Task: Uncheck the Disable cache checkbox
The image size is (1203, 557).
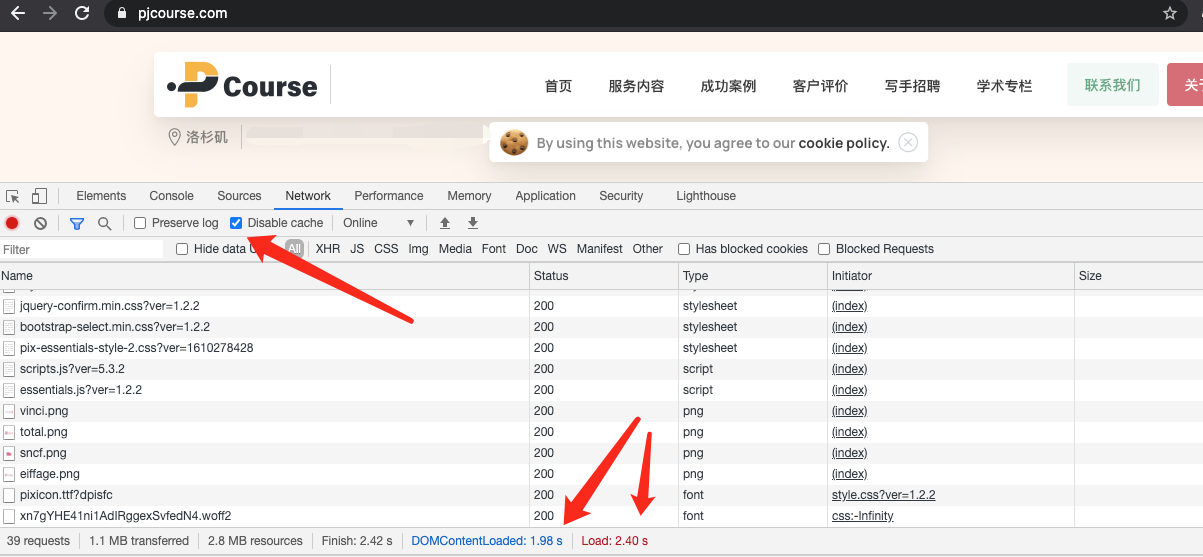Action: pyautogui.click(x=236, y=223)
